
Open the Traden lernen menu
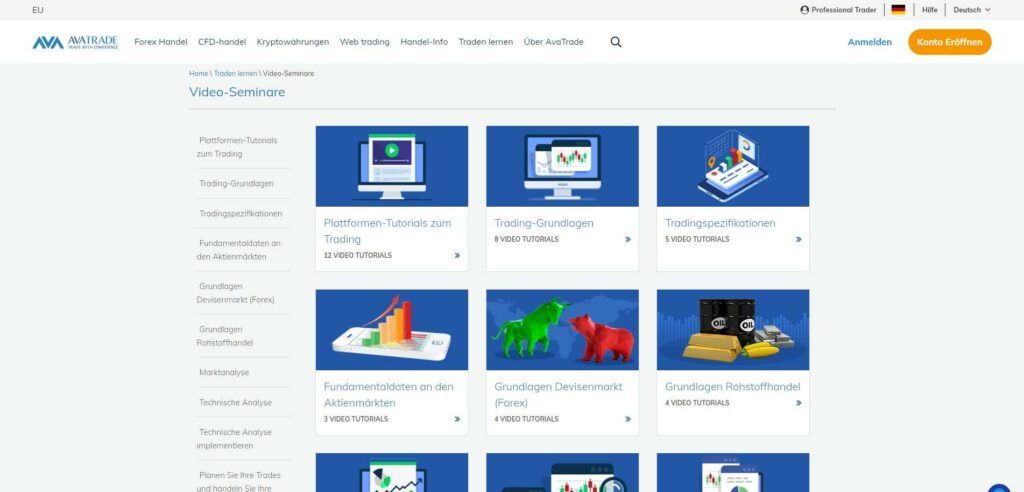[x=485, y=42]
